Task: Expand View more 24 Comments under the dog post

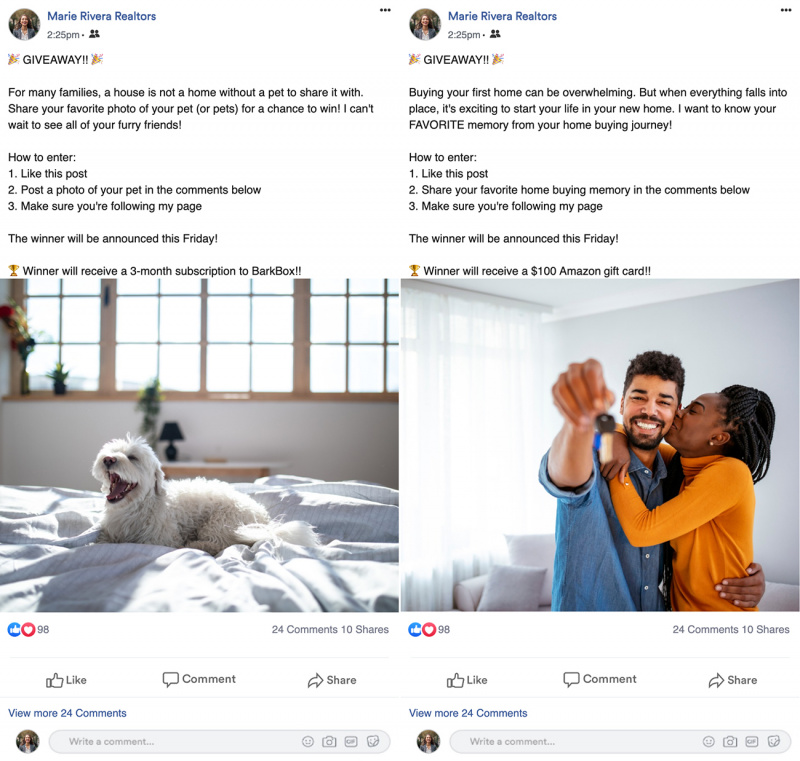Action: tap(67, 713)
